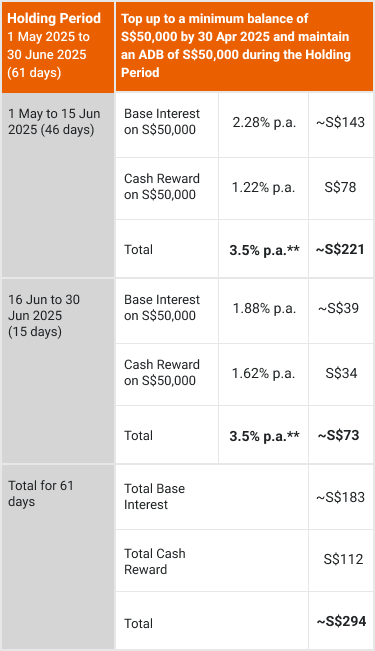Click the S$34 cash reward amount
The width and height of the screenshot is (375, 651).
click(x=341, y=373)
